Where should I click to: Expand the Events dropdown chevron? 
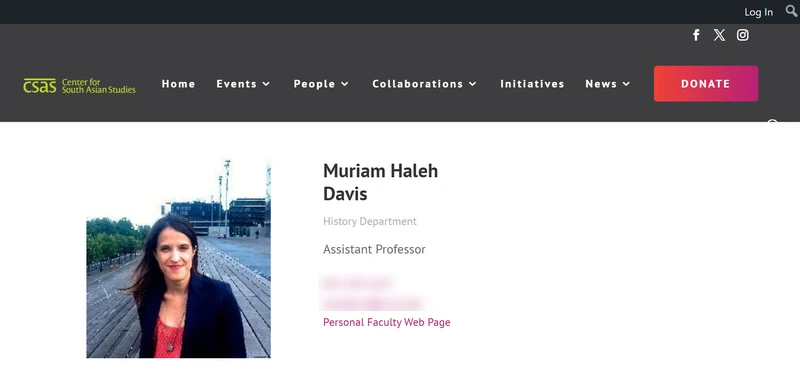tap(266, 84)
